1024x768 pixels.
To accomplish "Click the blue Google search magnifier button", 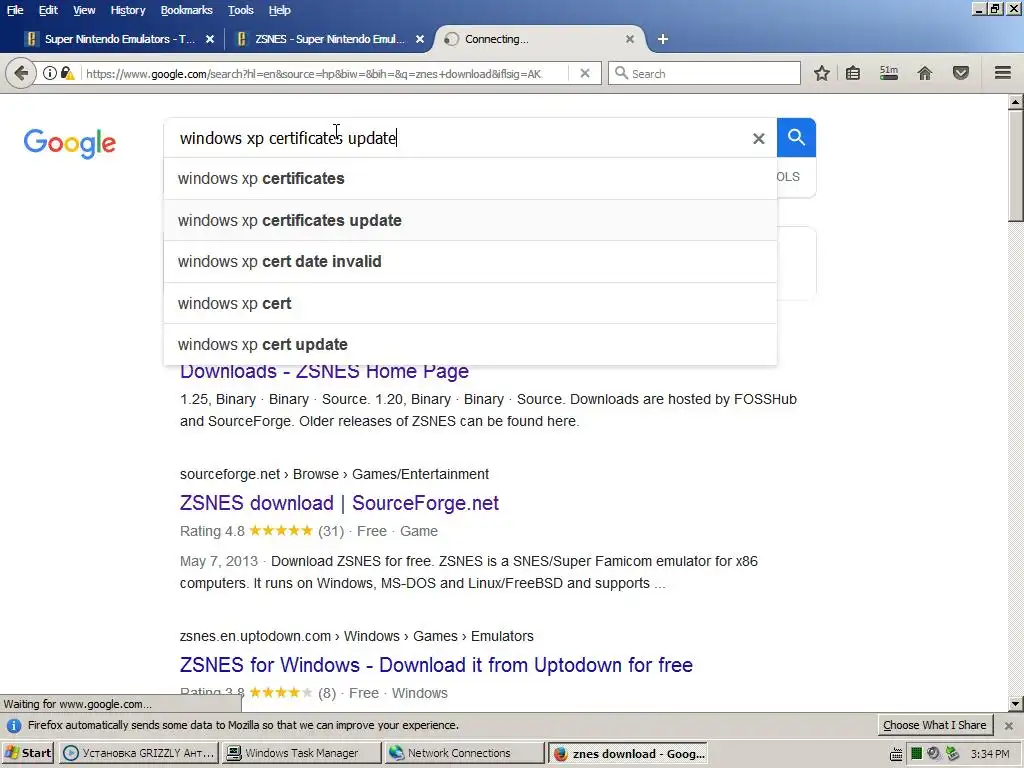I will coord(796,138).
